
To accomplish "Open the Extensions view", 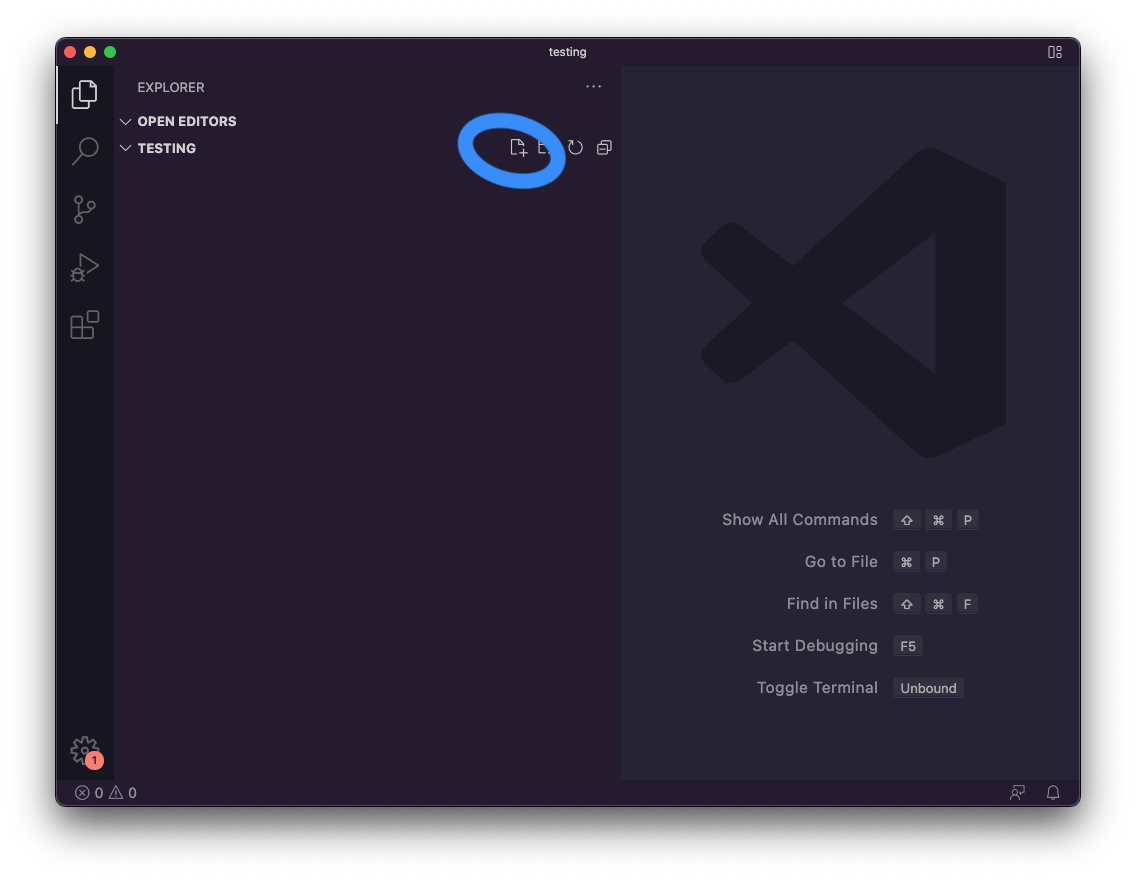I will 85,325.
